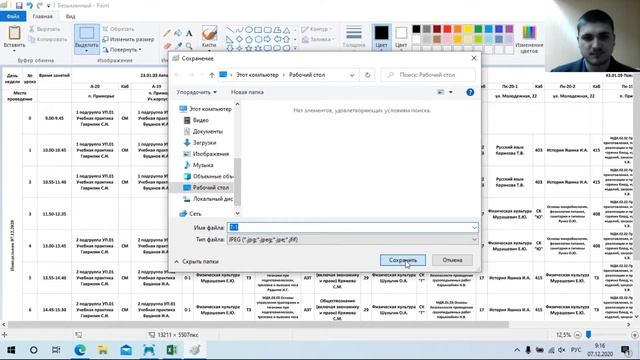Choose the straight line shape

pyautogui.click(x=230, y=30)
